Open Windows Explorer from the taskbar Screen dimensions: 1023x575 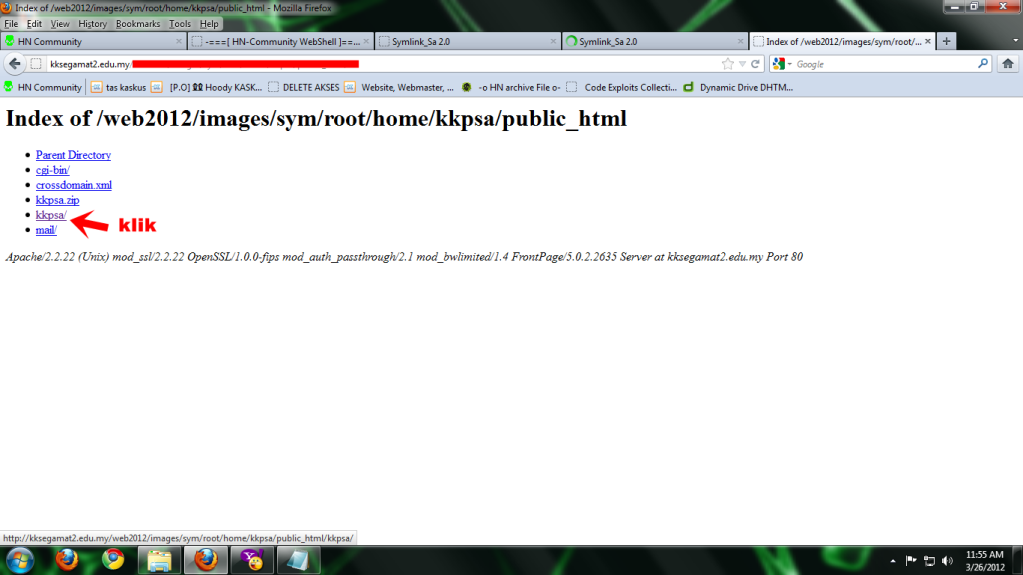coord(159,559)
